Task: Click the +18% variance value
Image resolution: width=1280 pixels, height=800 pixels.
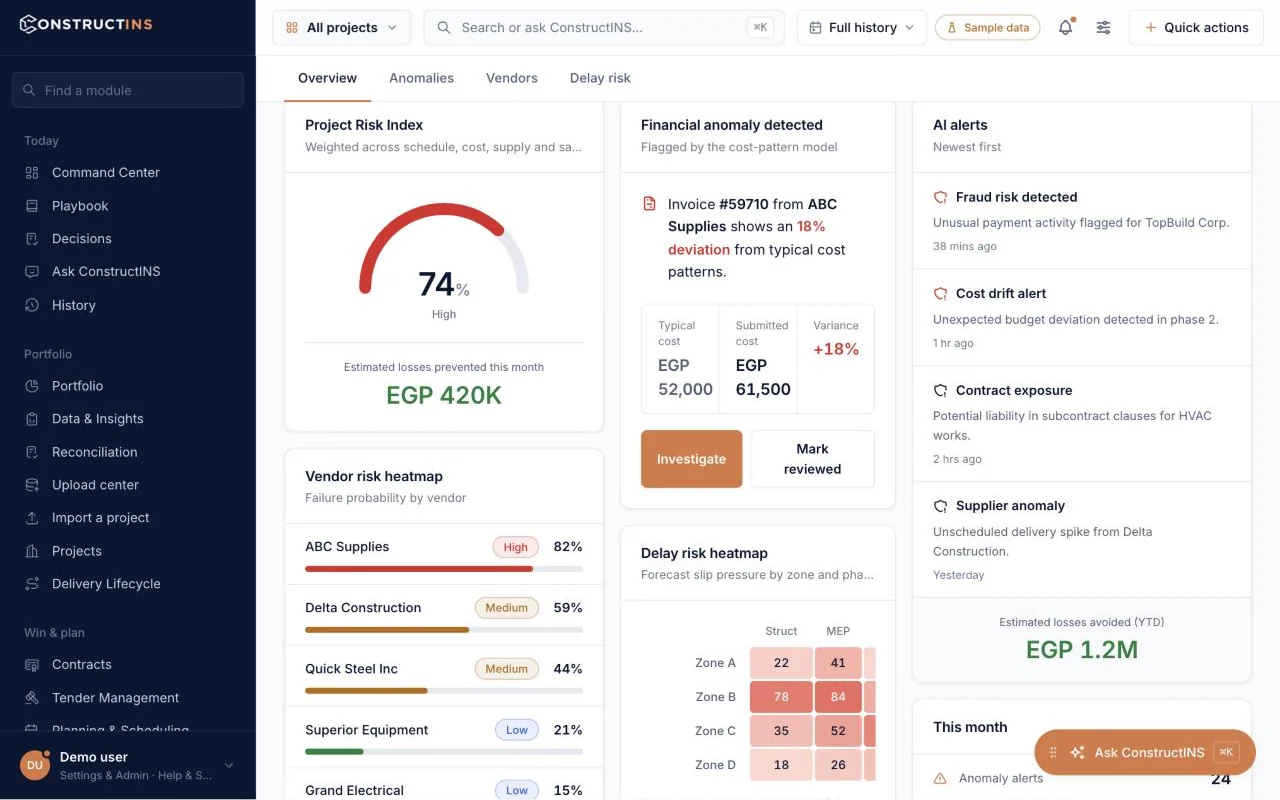Action: pyautogui.click(x=836, y=349)
